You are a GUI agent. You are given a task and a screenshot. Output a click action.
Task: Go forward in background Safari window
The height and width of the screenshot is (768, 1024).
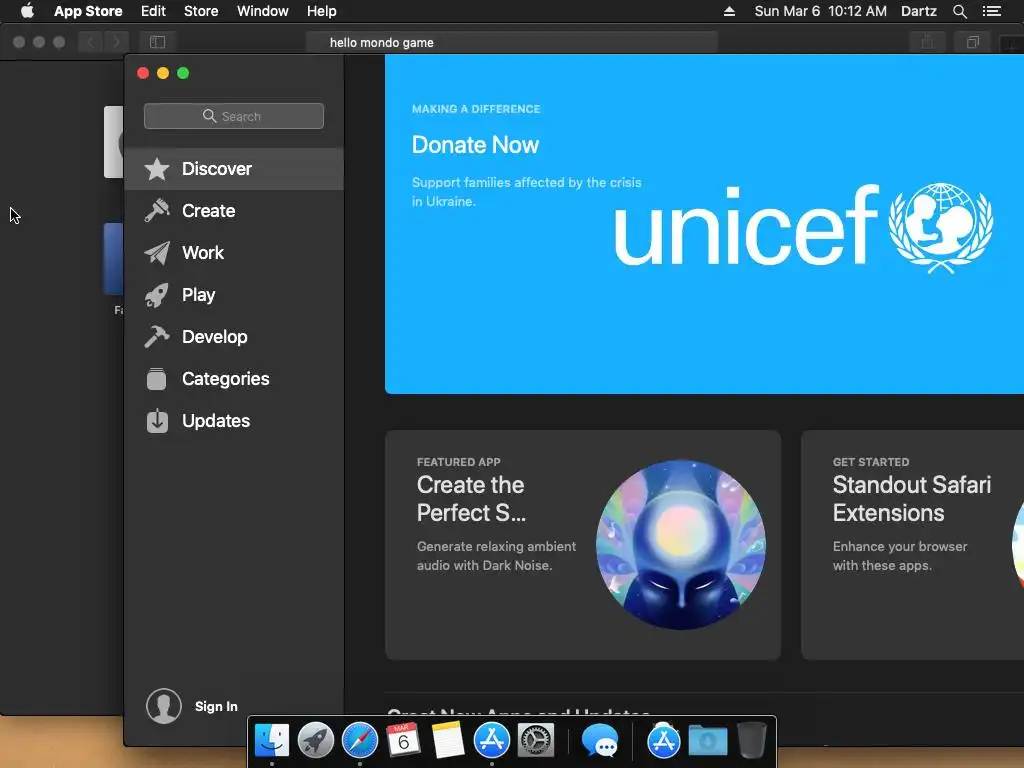(x=116, y=42)
